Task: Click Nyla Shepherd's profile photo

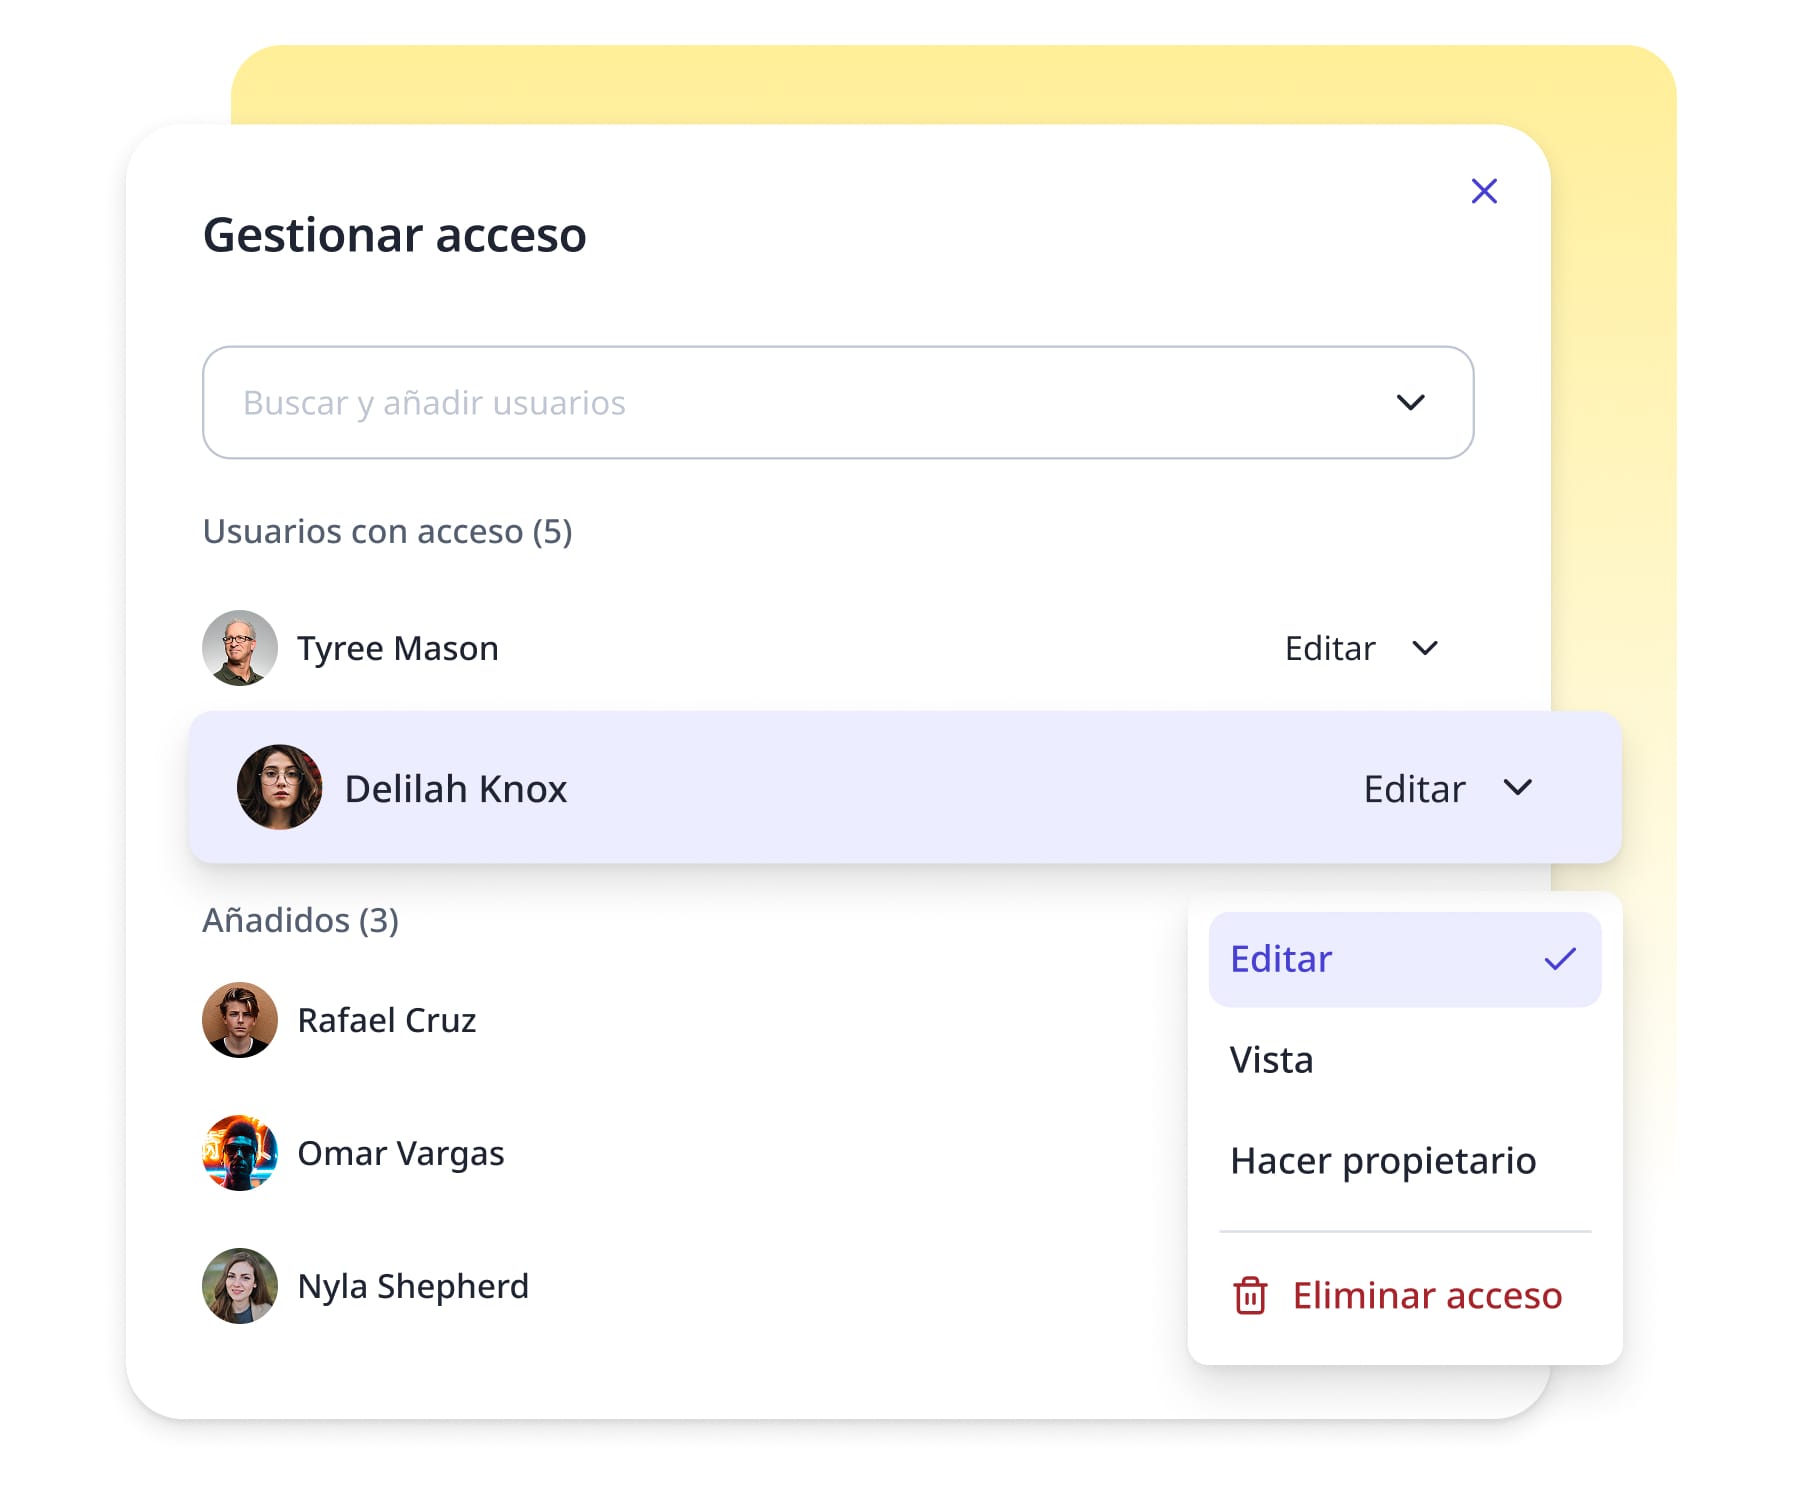Action: tap(240, 1286)
